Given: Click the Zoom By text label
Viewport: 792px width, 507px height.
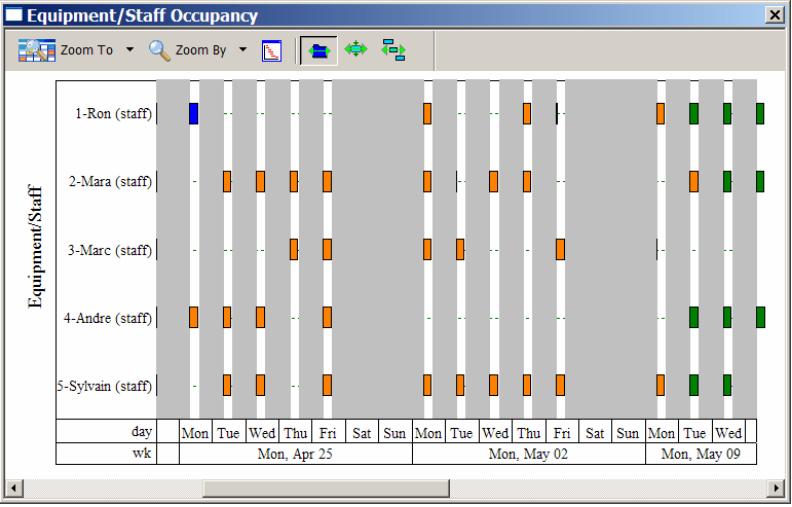Looking at the screenshot, I should click(204, 50).
